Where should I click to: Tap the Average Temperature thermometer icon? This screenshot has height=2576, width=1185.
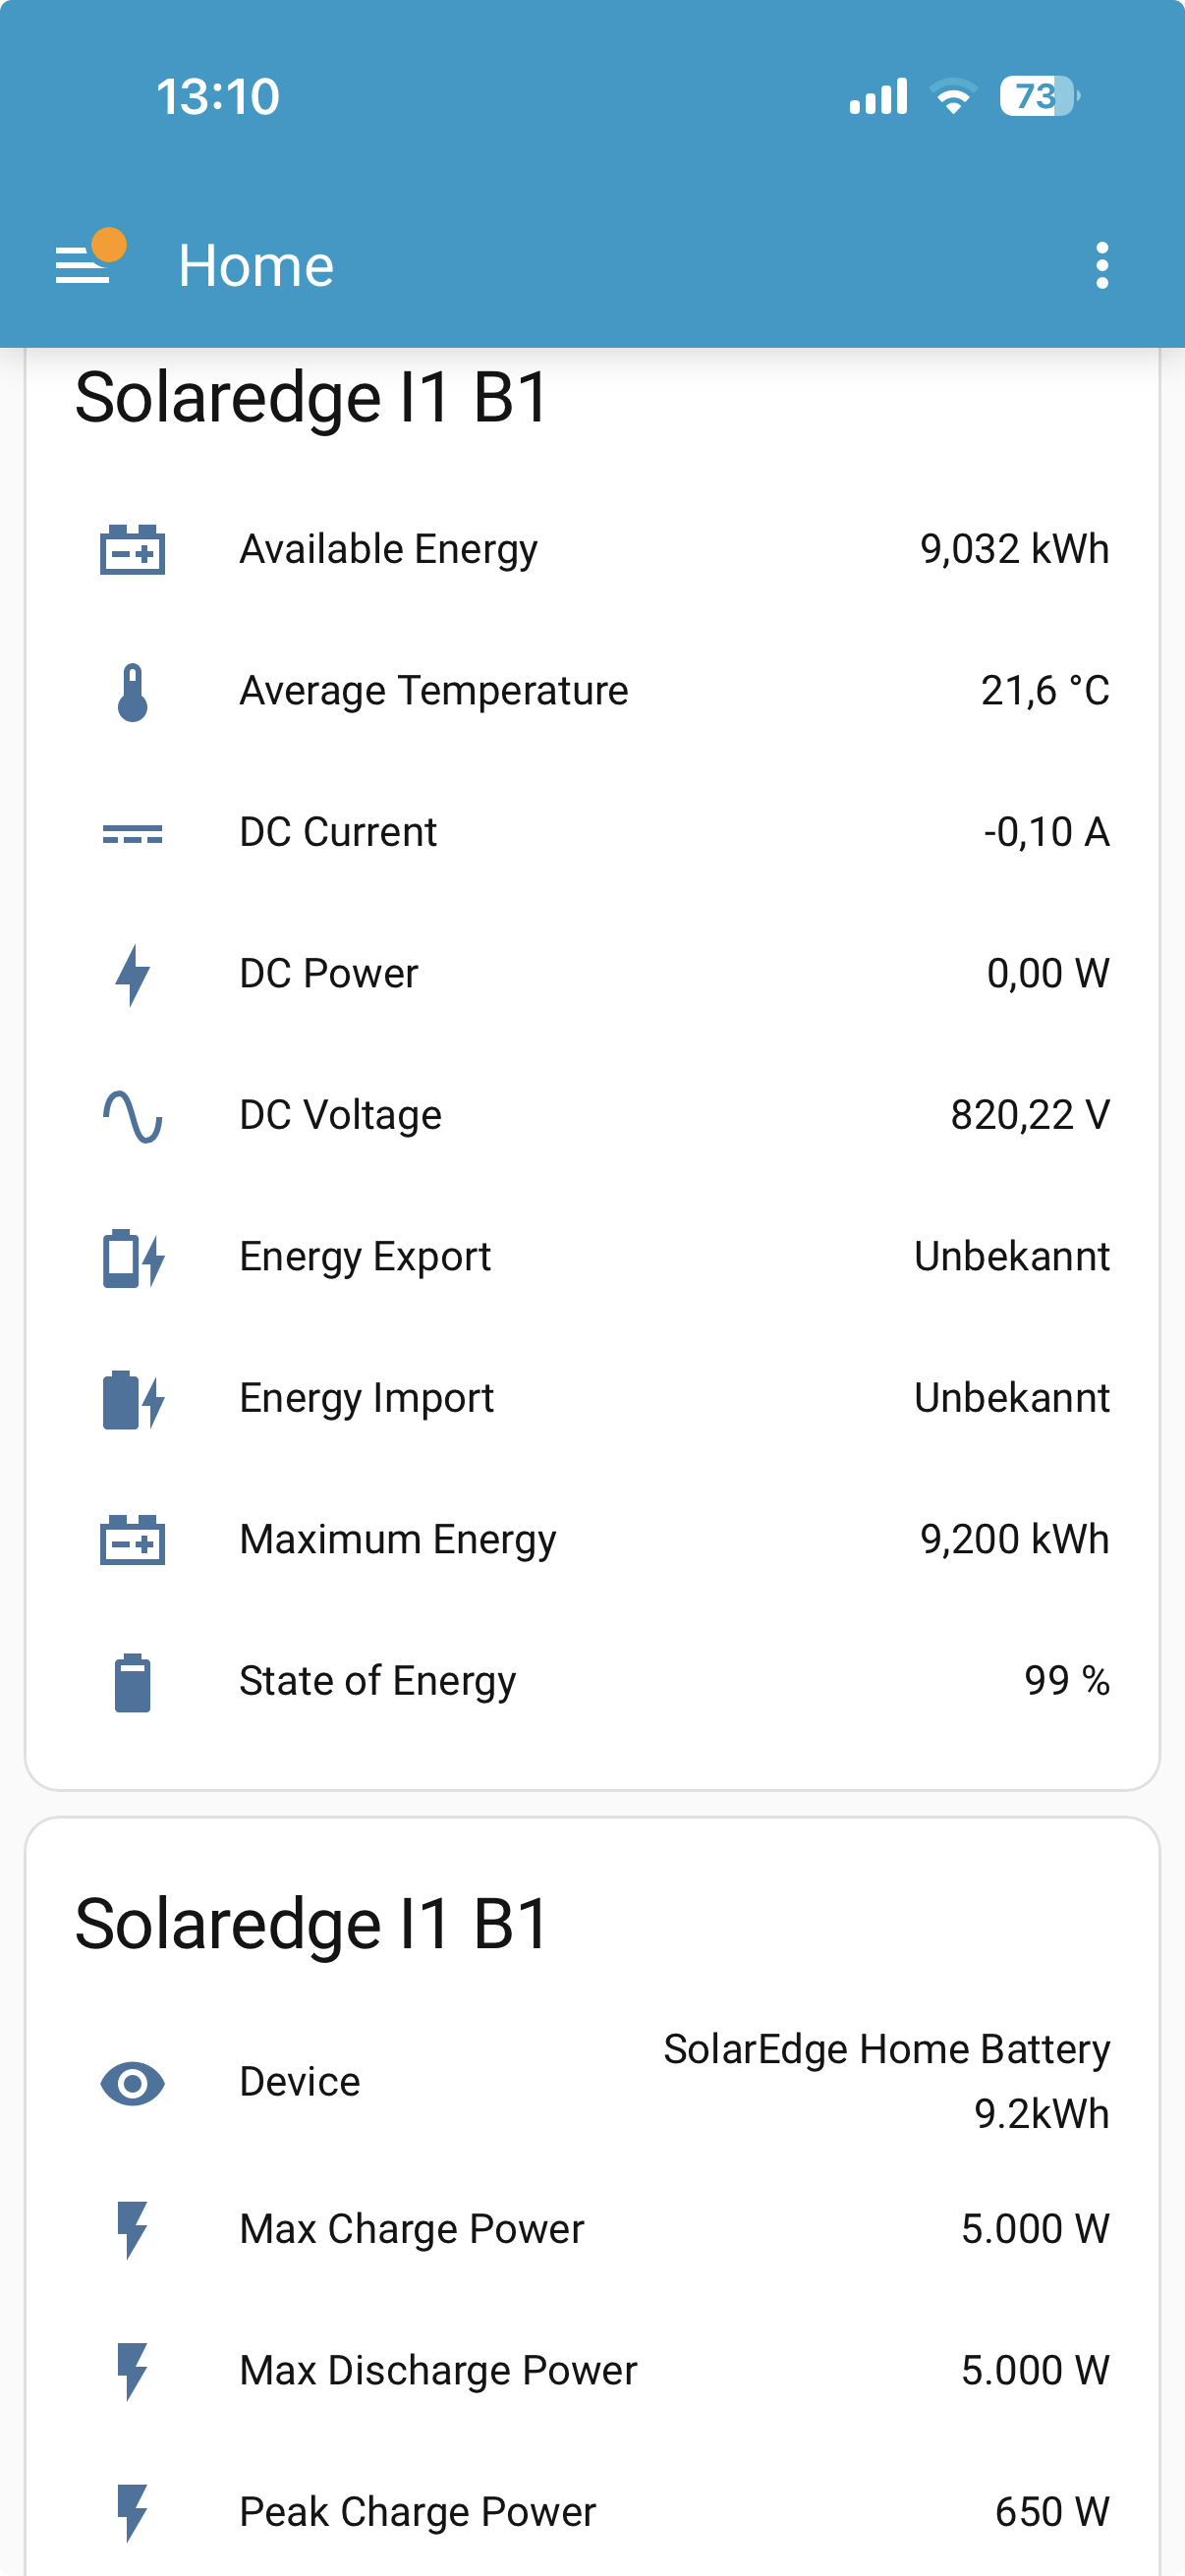pyautogui.click(x=132, y=691)
